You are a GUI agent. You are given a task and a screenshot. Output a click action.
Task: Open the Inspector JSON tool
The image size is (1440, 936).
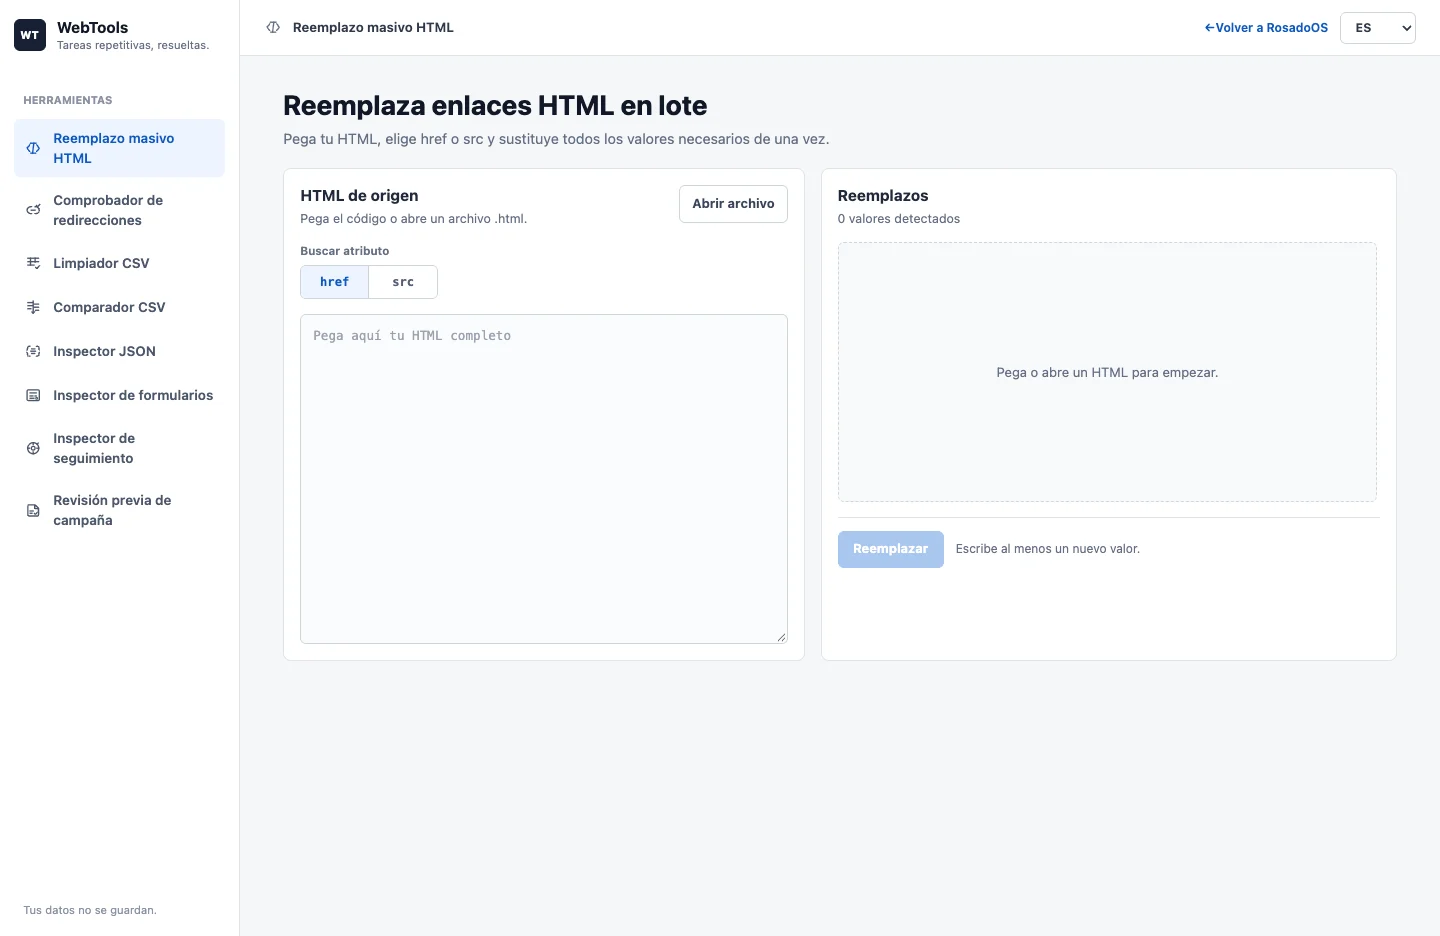coord(119,351)
